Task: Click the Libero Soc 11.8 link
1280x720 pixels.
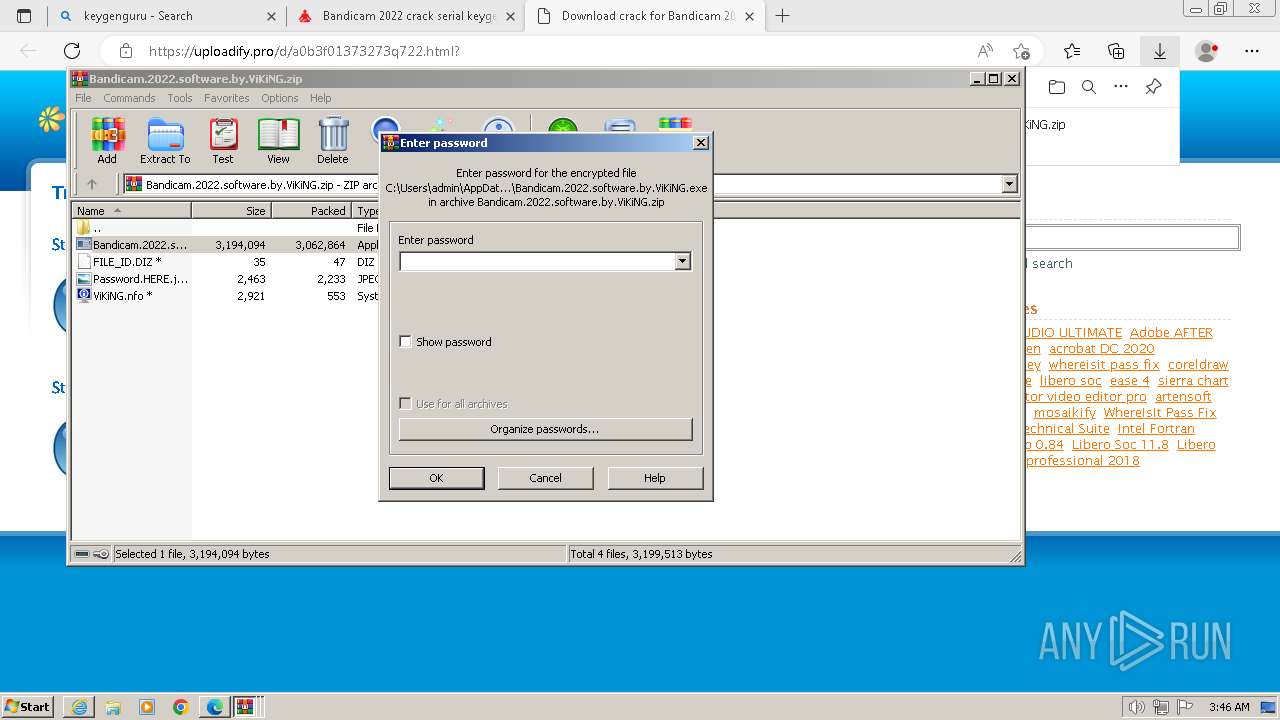Action: [1120, 445]
